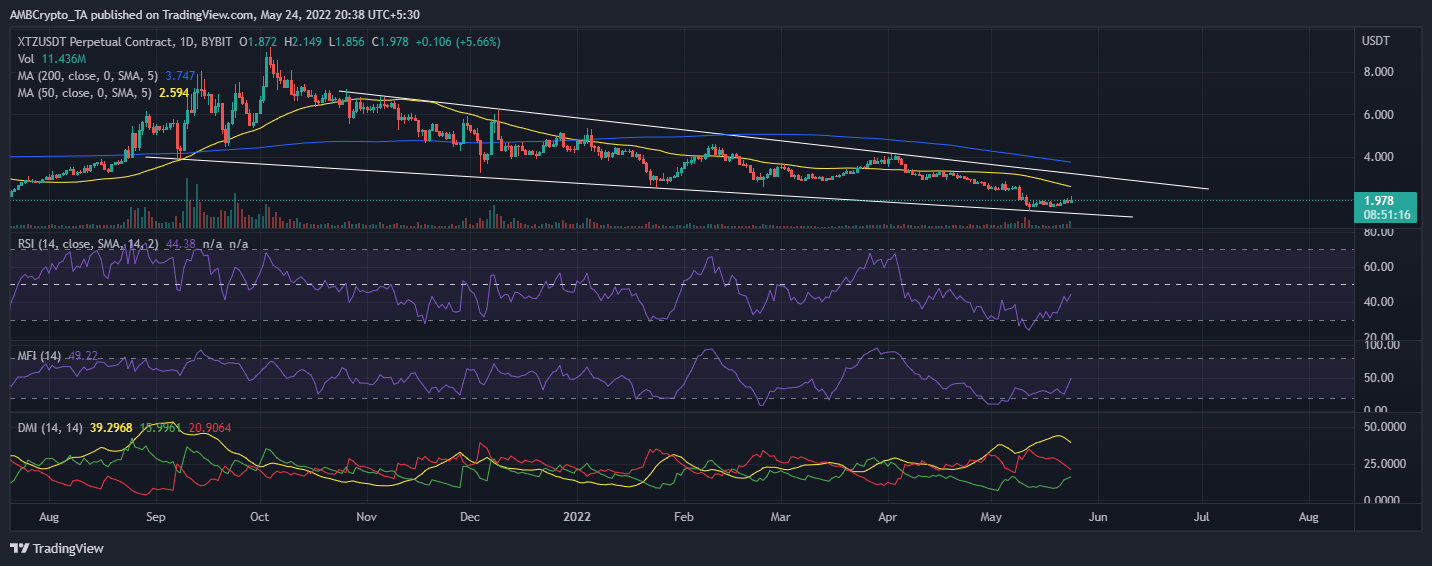
Task: Click the Vol indicator legend label
Action: [27, 58]
